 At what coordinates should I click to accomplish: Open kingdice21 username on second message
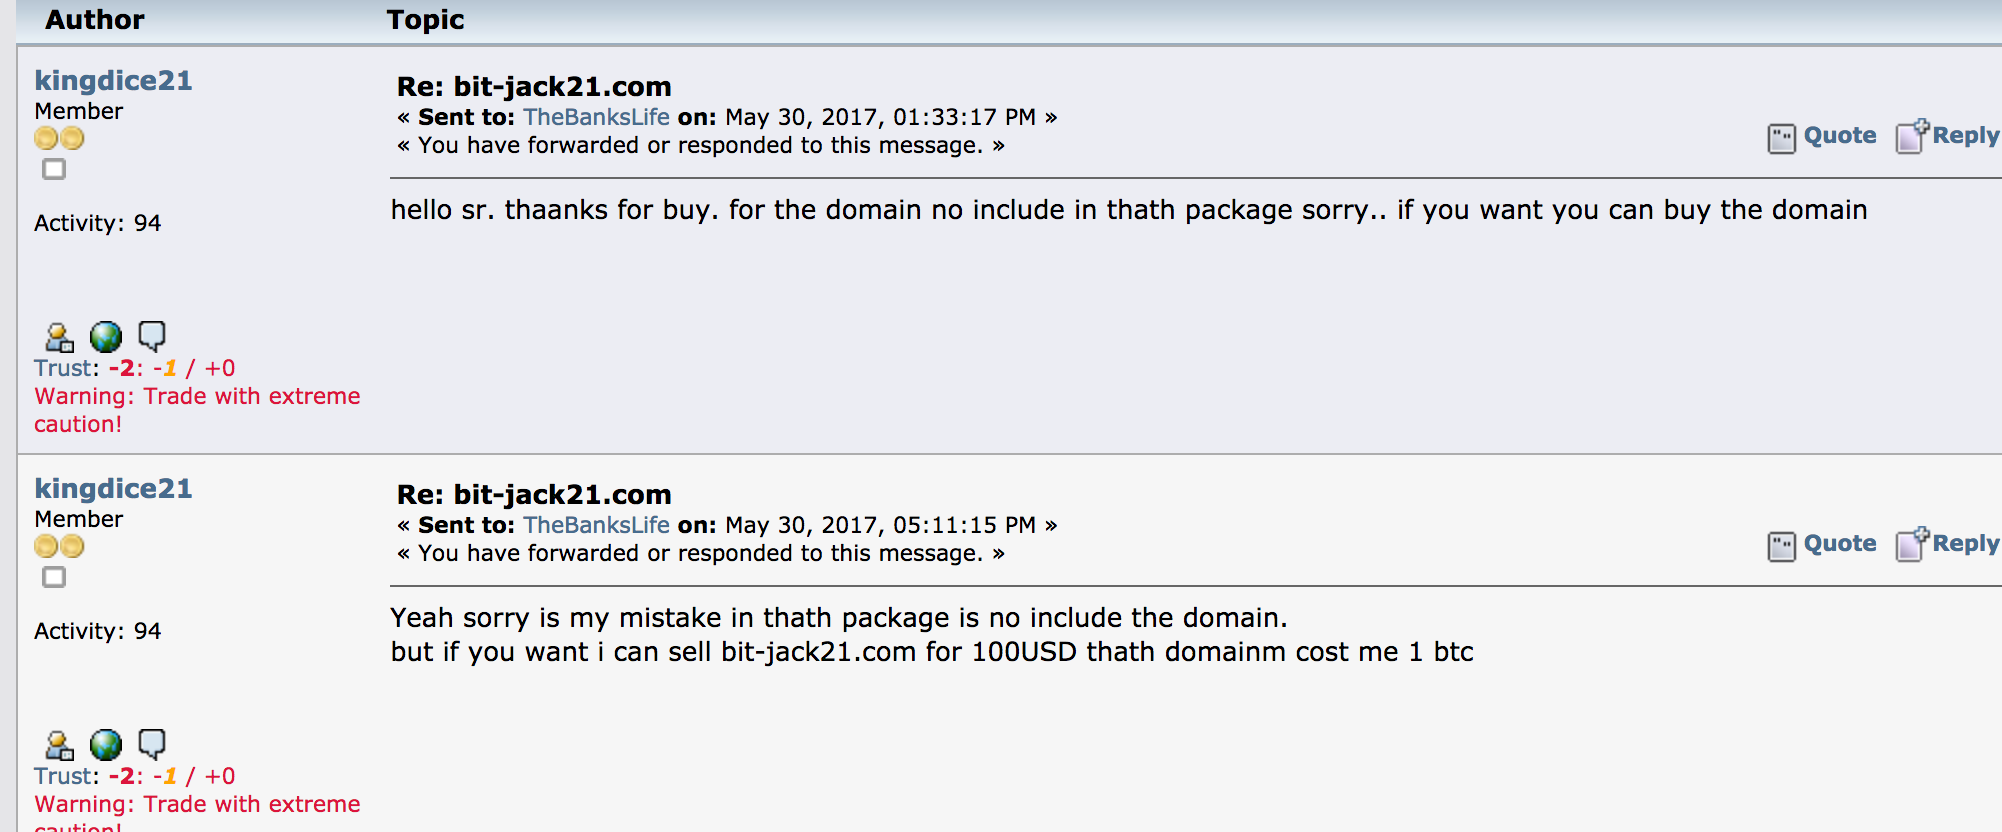point(113,488)
